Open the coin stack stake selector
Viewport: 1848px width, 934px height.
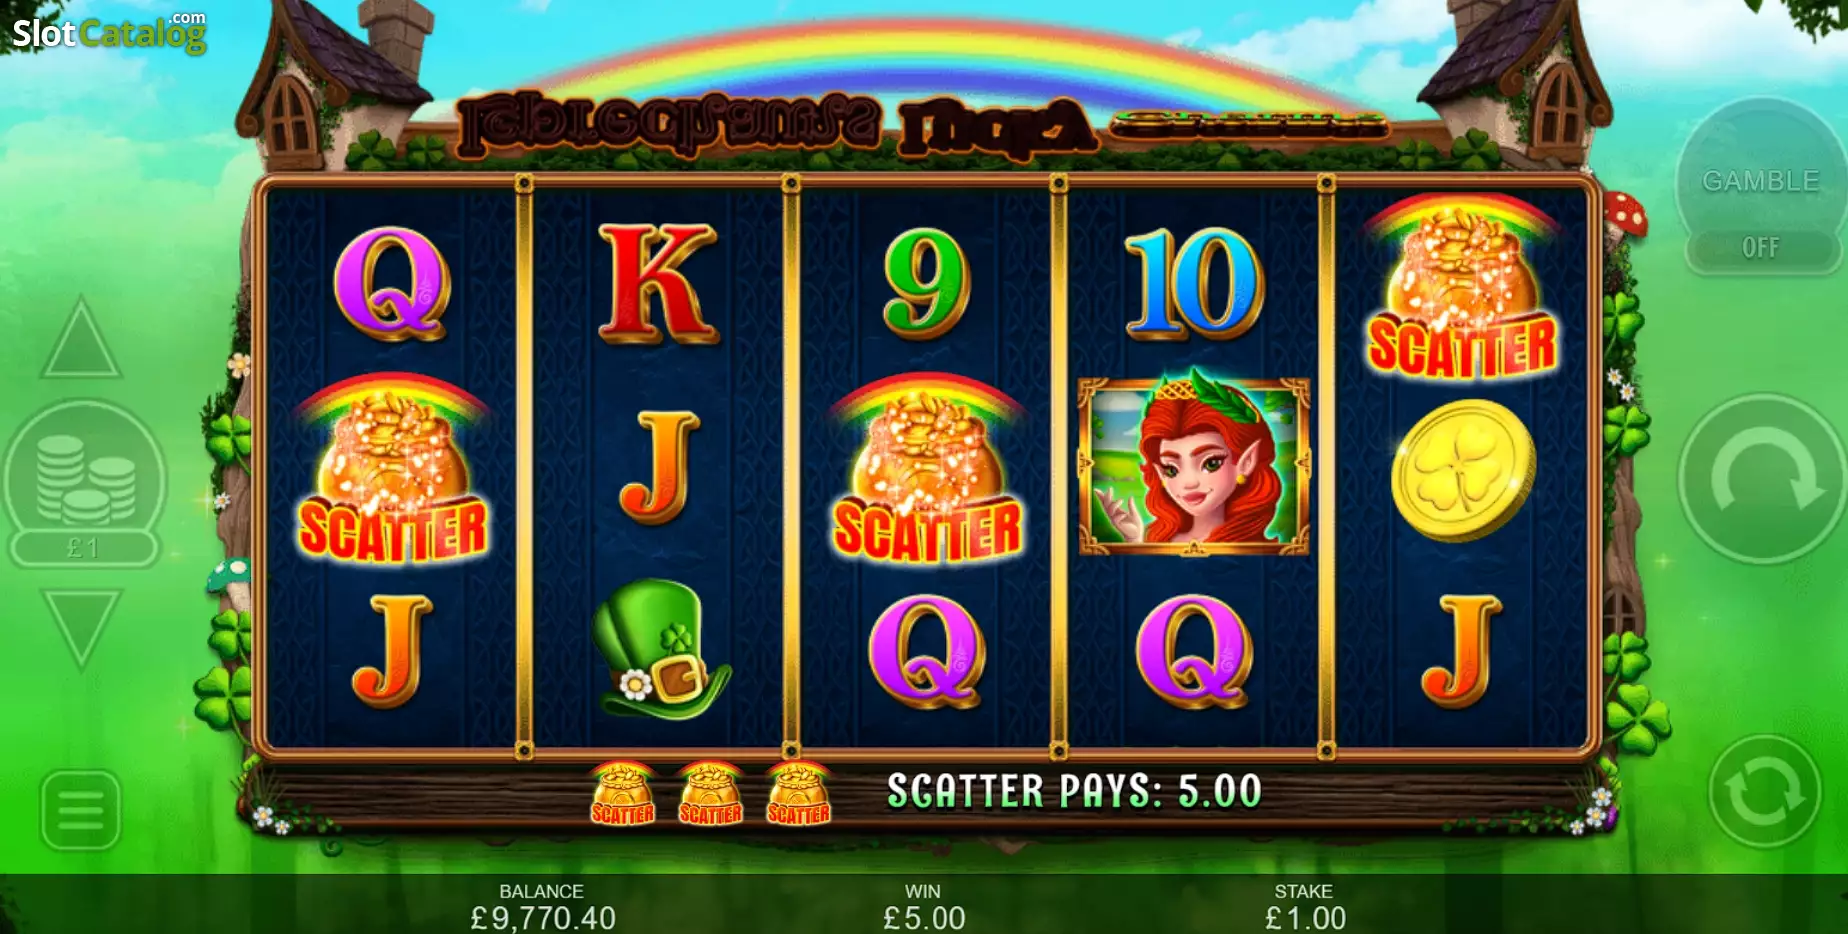click(x=85, y=479)
